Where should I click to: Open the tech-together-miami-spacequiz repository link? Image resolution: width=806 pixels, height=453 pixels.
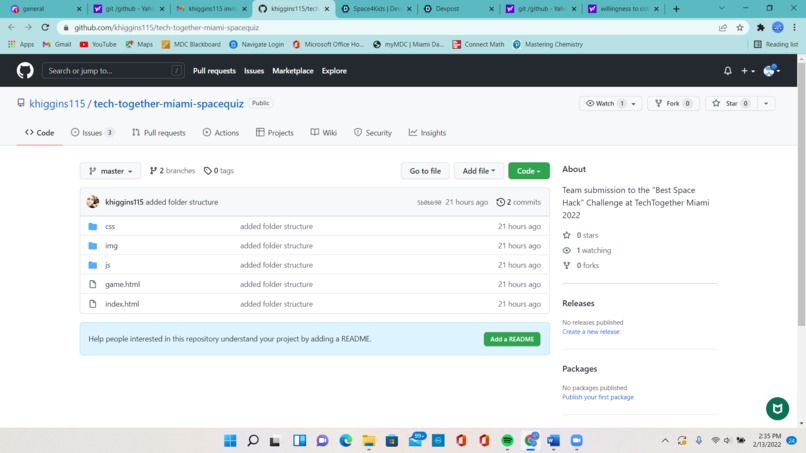[x=169, y=103]
